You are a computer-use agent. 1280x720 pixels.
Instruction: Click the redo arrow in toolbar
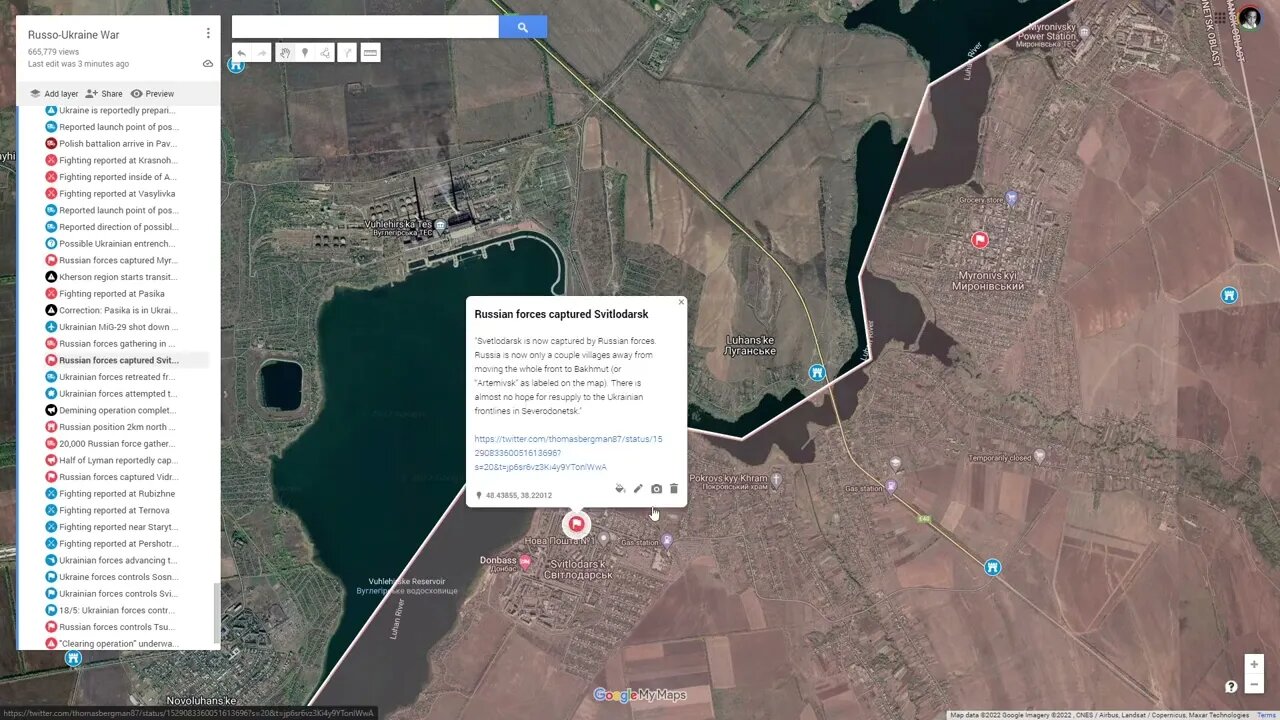click(x=261, y=53)
